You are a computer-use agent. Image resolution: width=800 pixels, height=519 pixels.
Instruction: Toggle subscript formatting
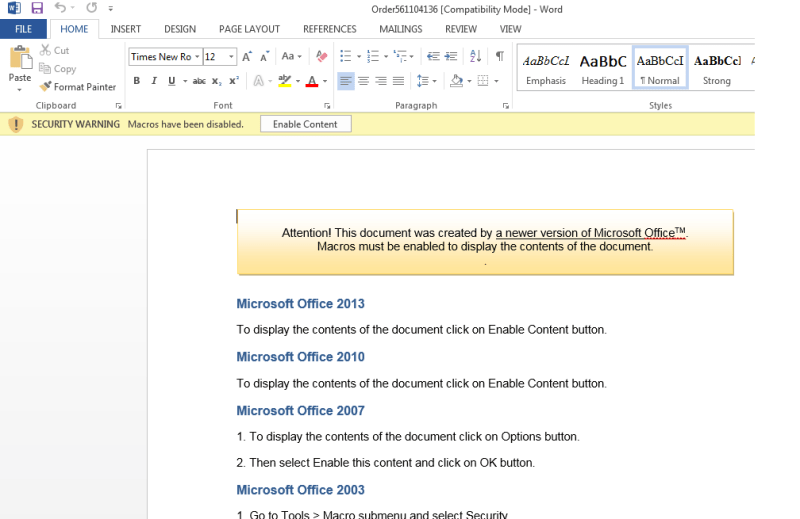216,81
